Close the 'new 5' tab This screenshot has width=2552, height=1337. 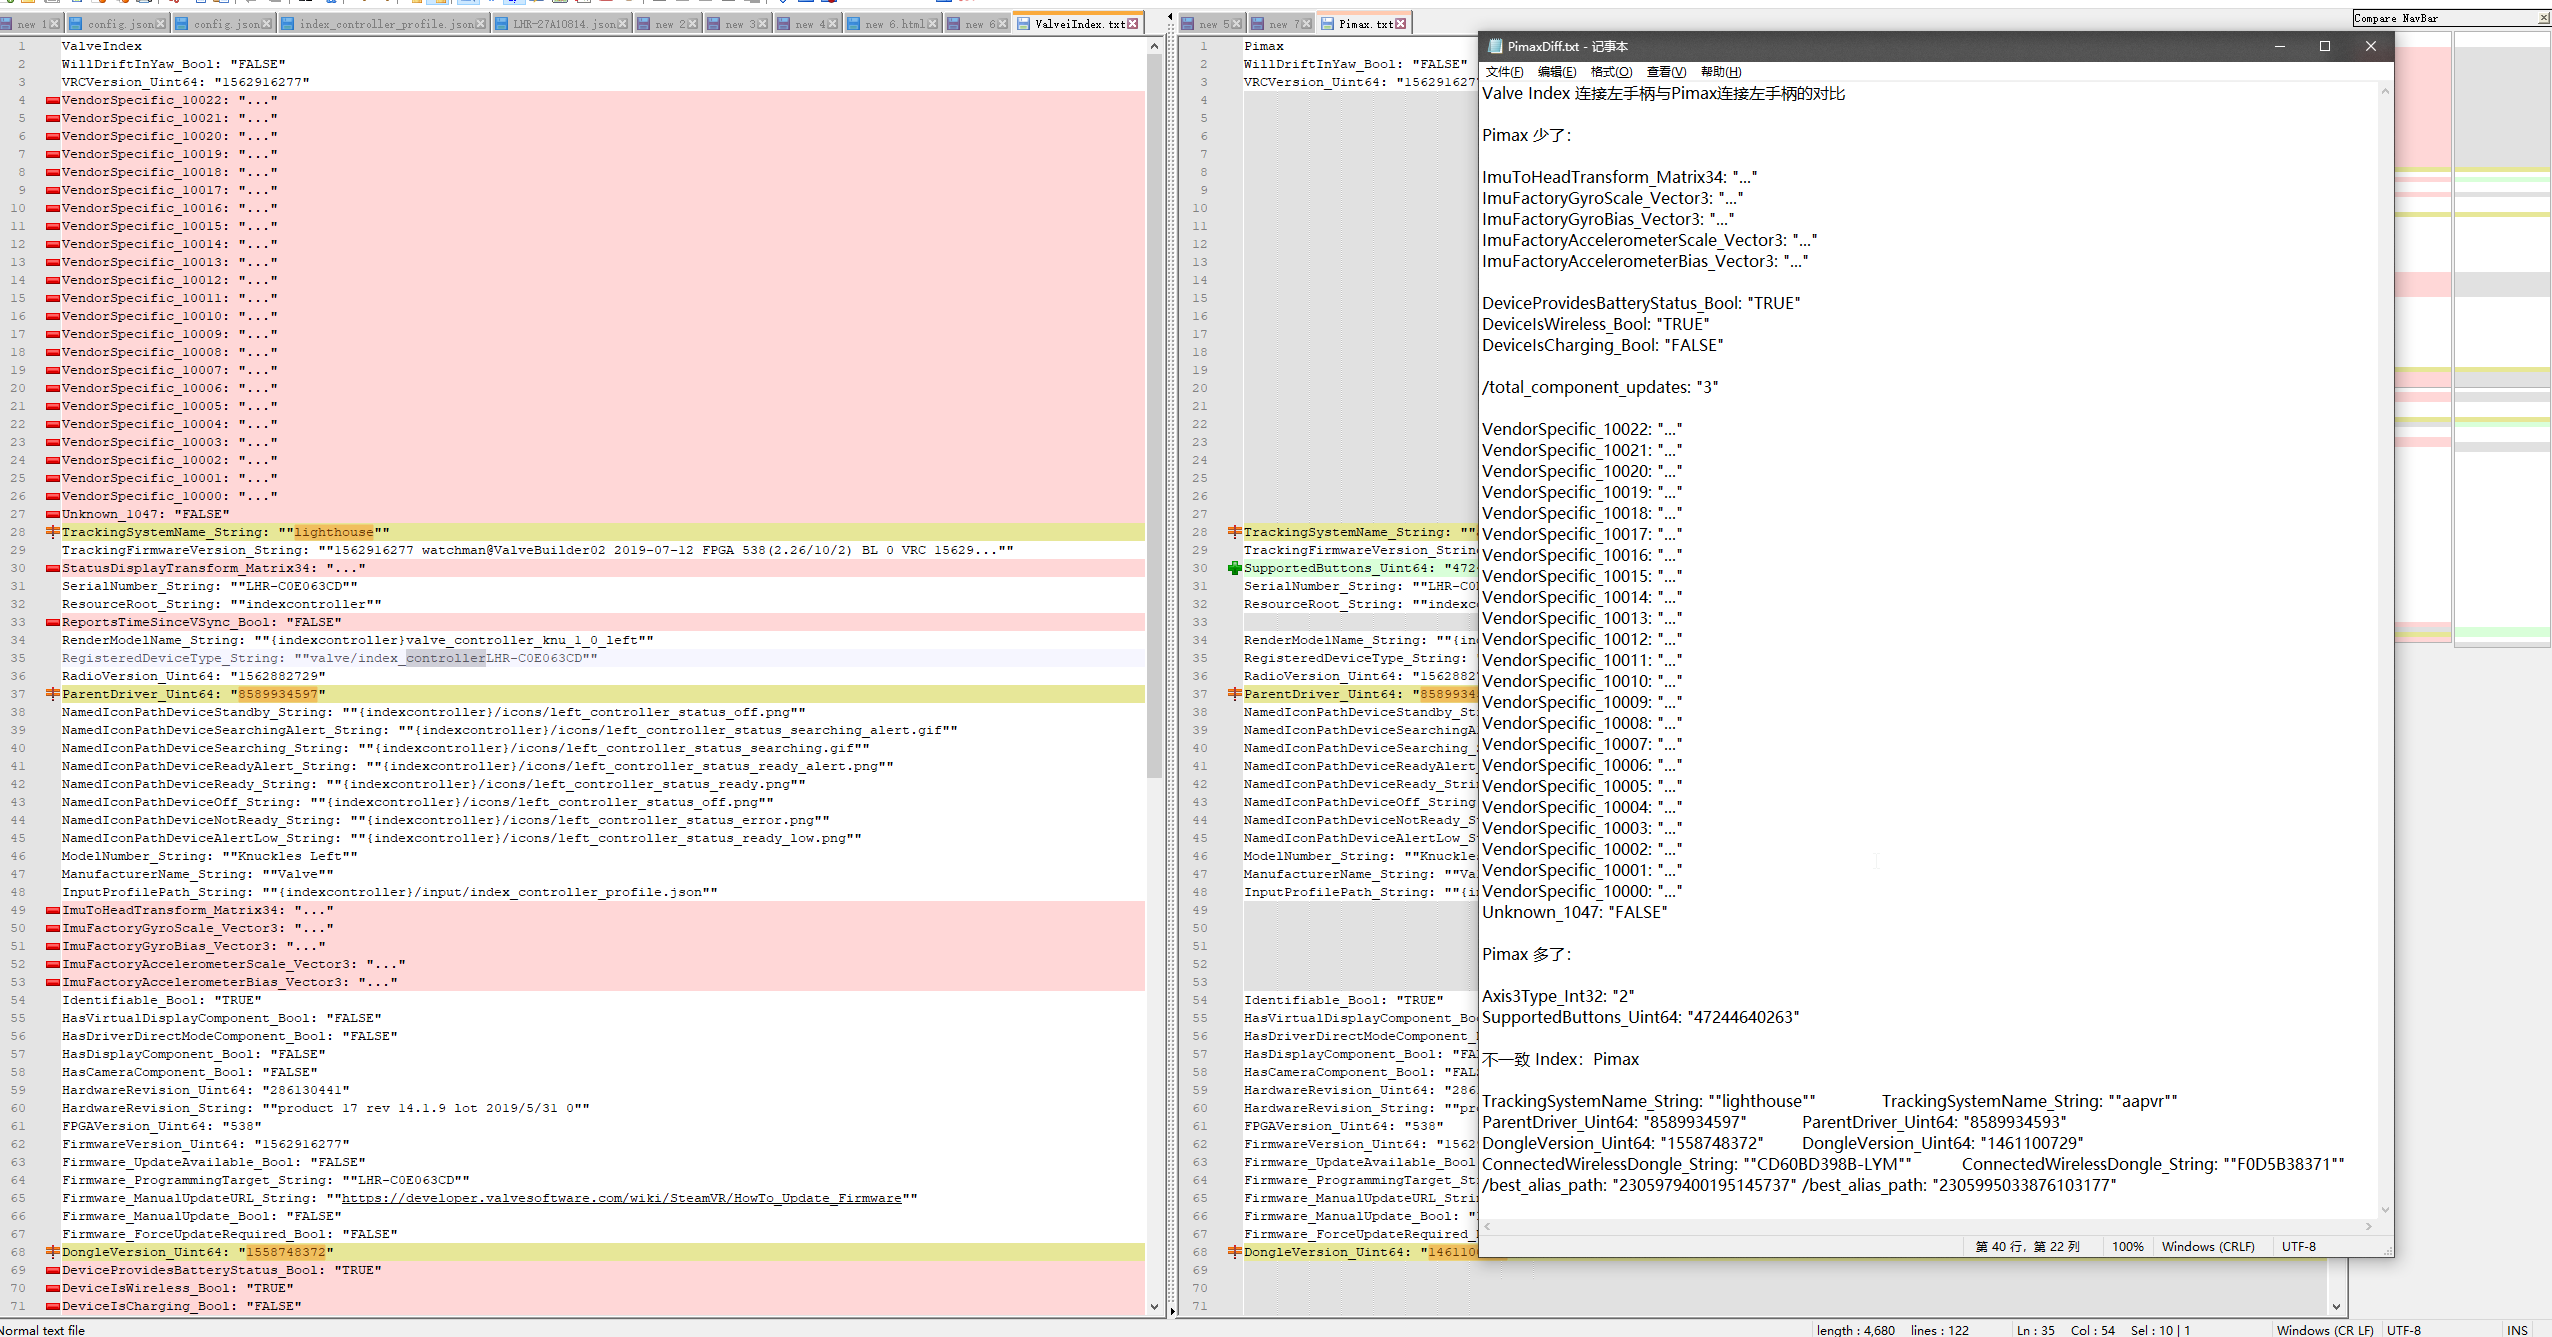[x=1235, y=24]
